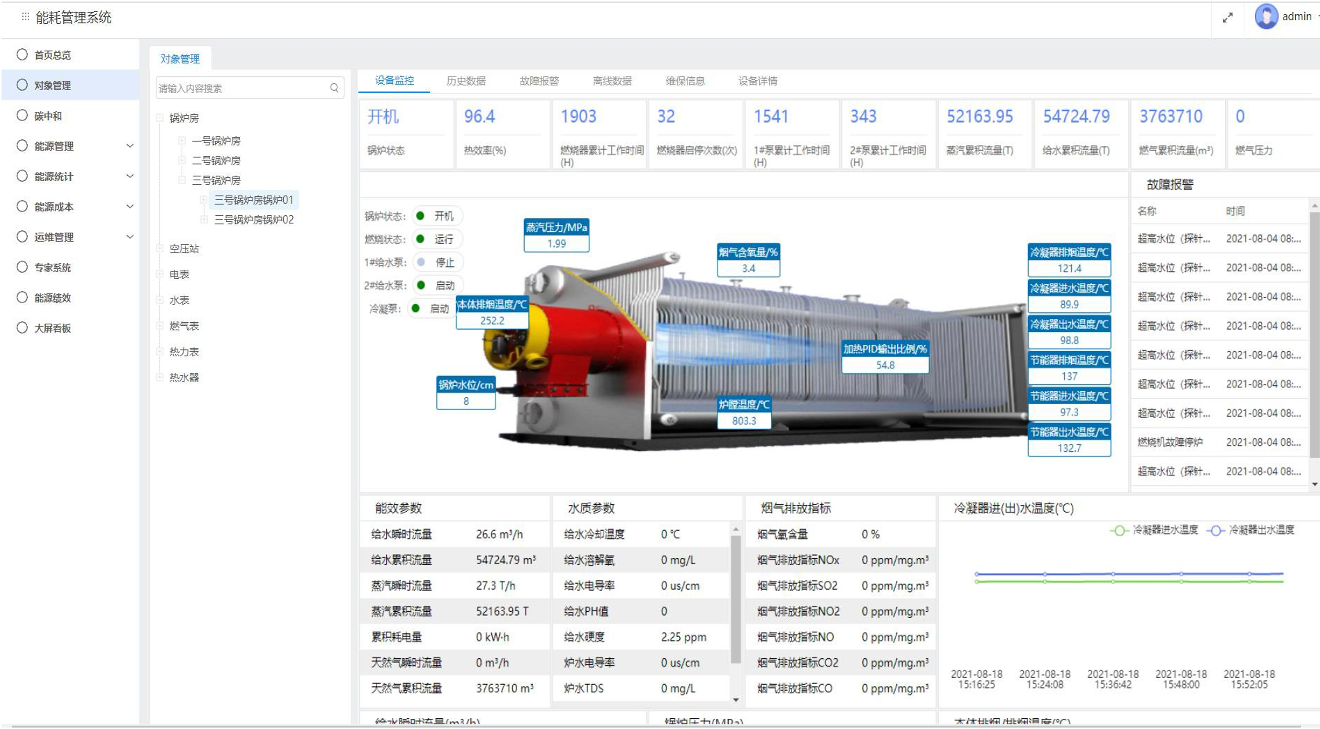Go to 首页总览 in sidebar

(x=52, y=55)
